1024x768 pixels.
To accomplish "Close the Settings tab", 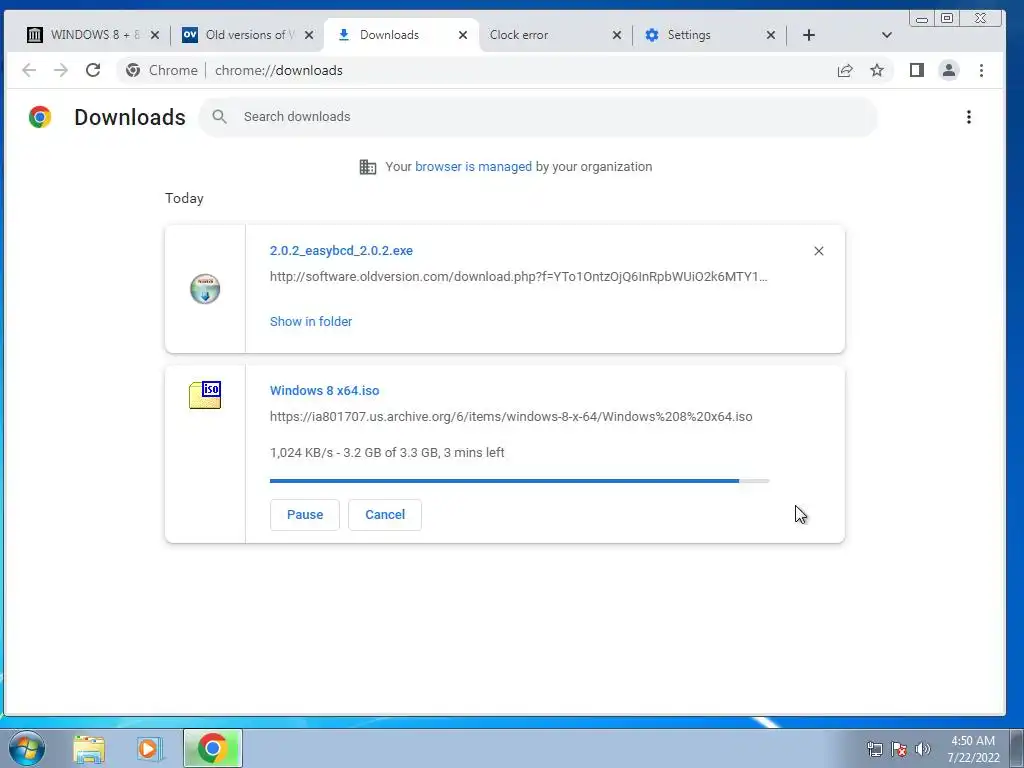I will (x=771, y=35).
